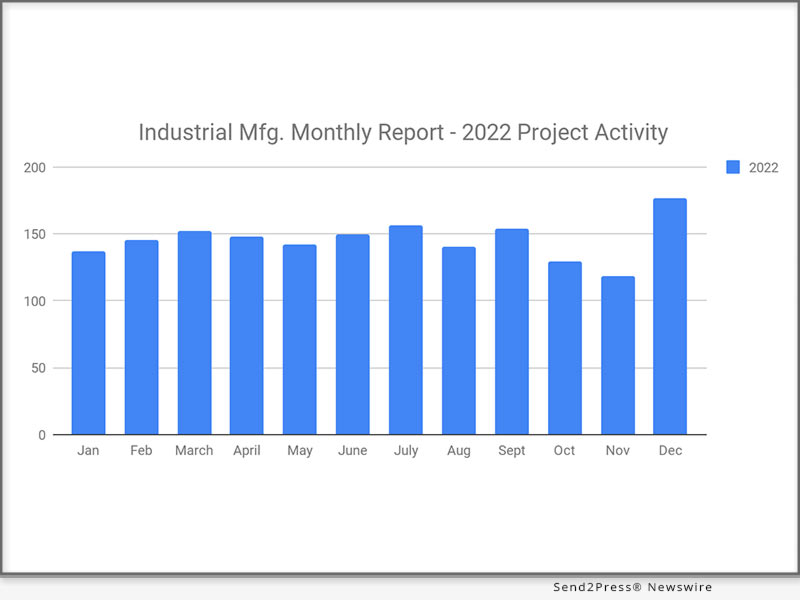Select the January bar

point(88,343)
